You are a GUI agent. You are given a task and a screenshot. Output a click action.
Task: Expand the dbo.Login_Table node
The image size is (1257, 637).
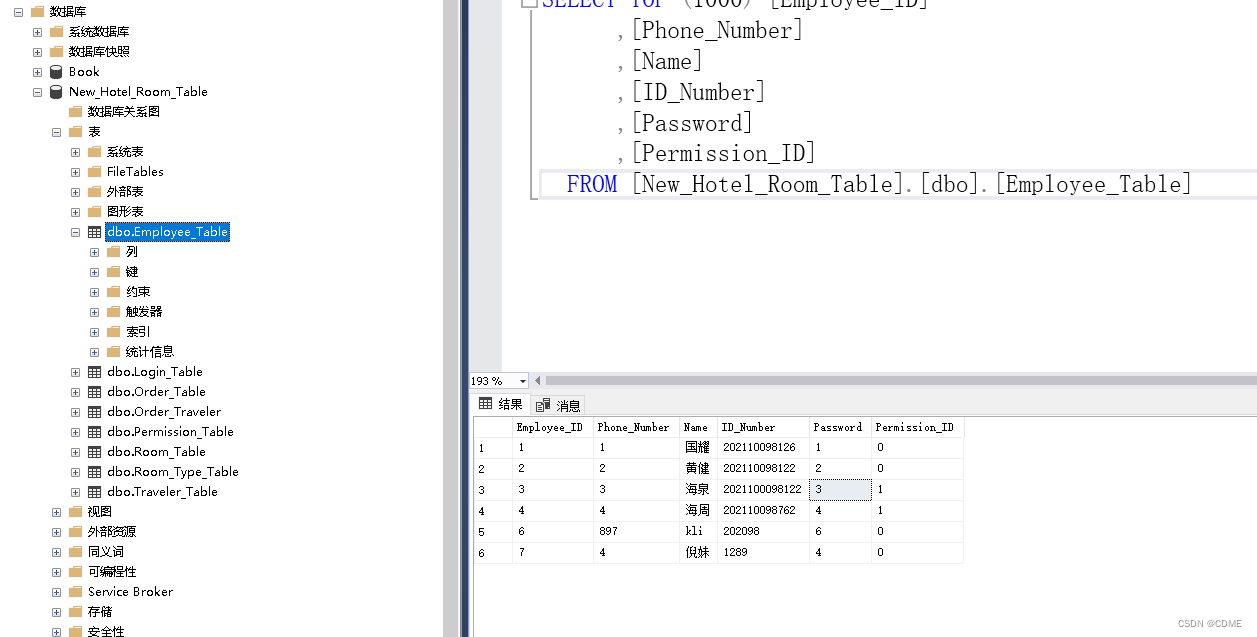[x=76, y=372]
